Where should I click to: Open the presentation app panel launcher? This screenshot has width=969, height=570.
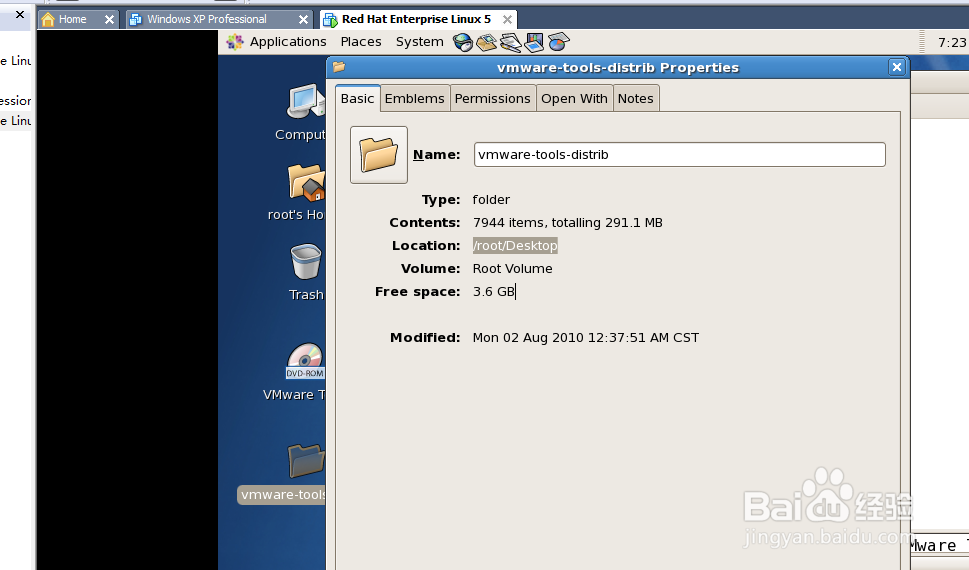pyautogui.click(x=534, y=42)
